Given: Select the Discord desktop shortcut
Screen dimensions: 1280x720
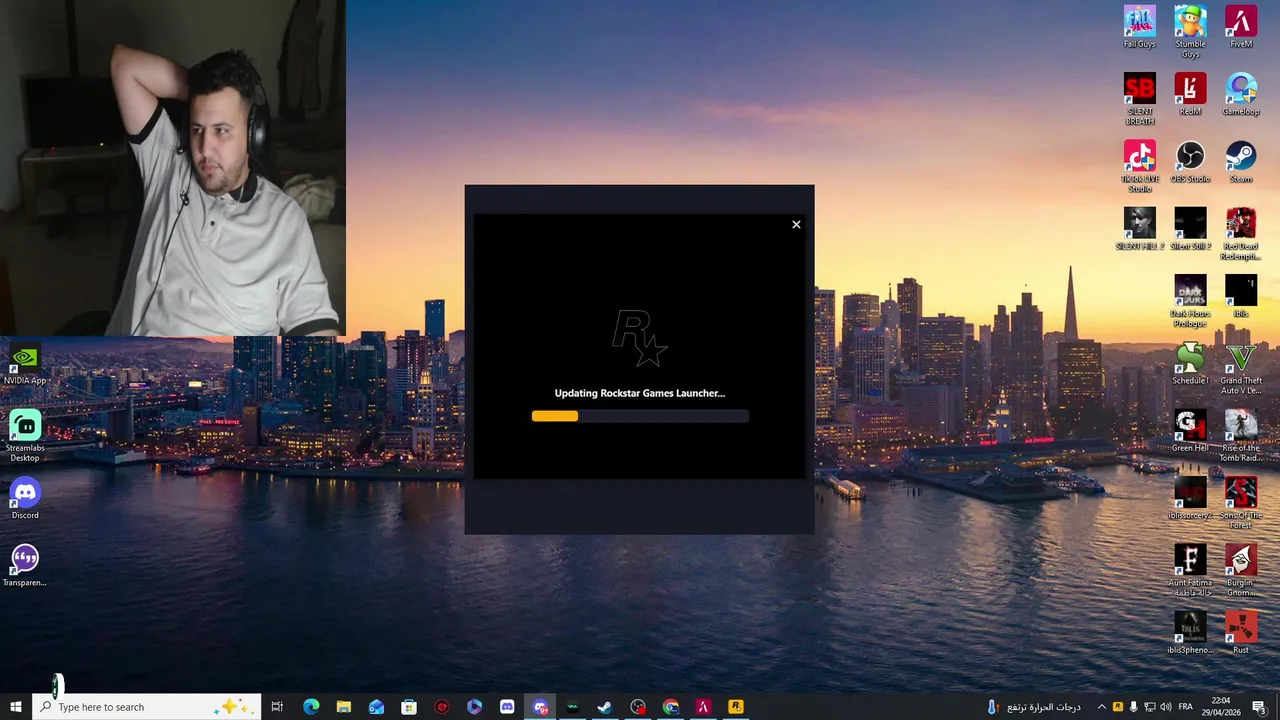Looking at the screenshot, I should [25, 498].
